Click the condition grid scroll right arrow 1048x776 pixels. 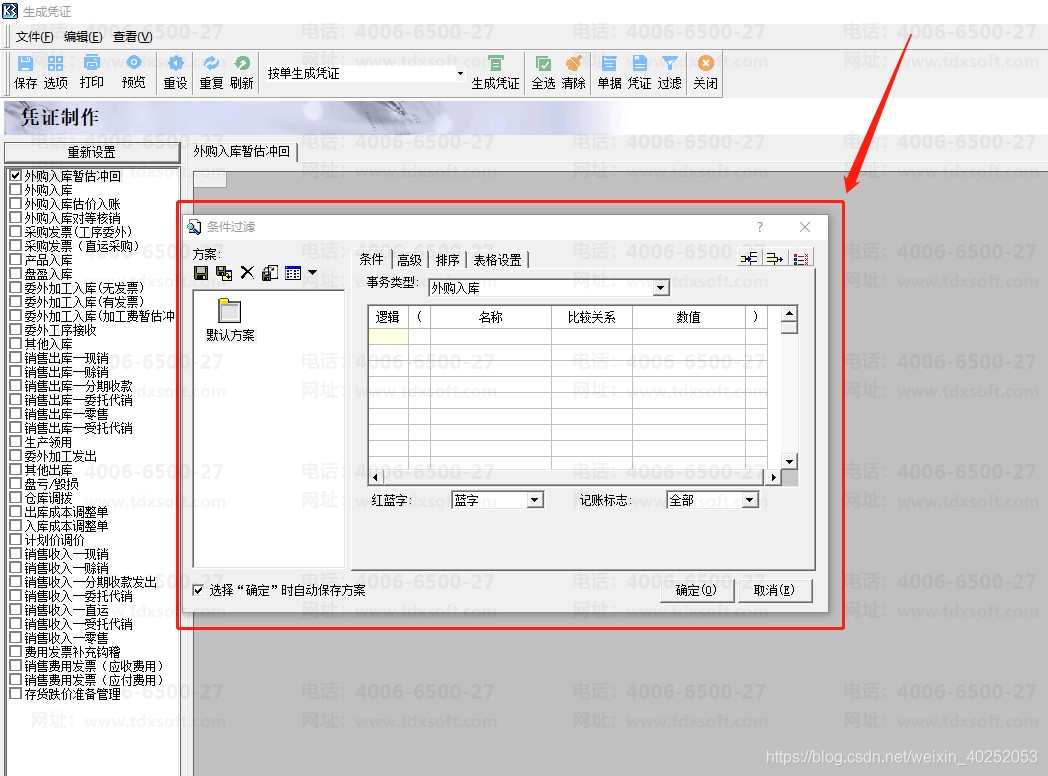click(773, 477)
